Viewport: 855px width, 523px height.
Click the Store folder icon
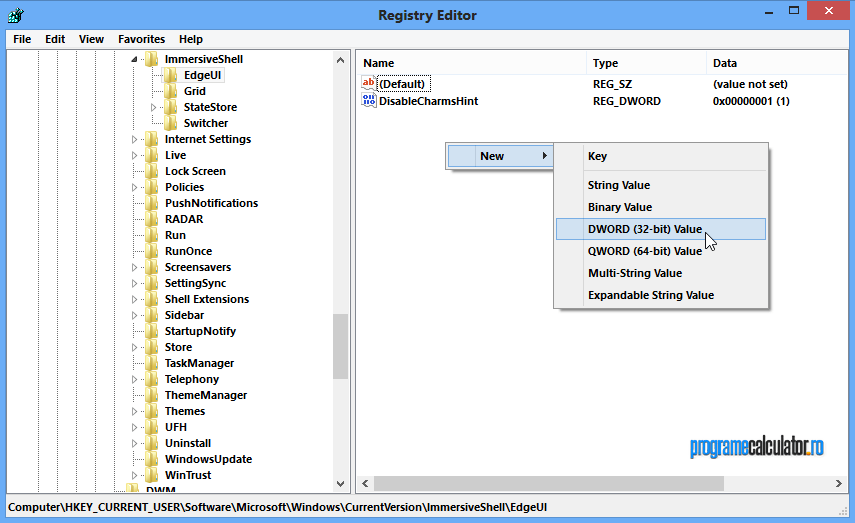[x=152, y=347]
